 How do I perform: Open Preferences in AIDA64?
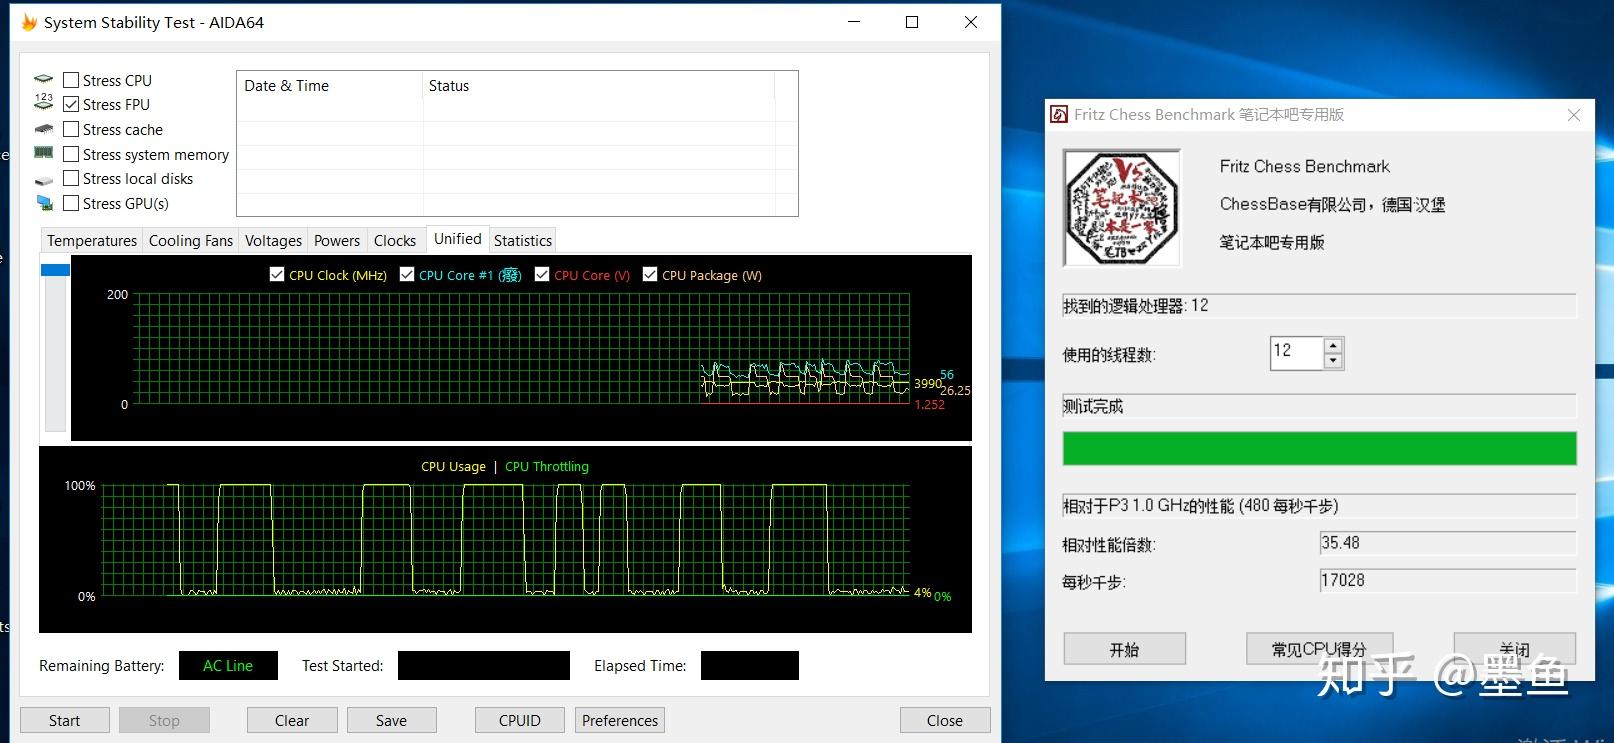(620, 720)
